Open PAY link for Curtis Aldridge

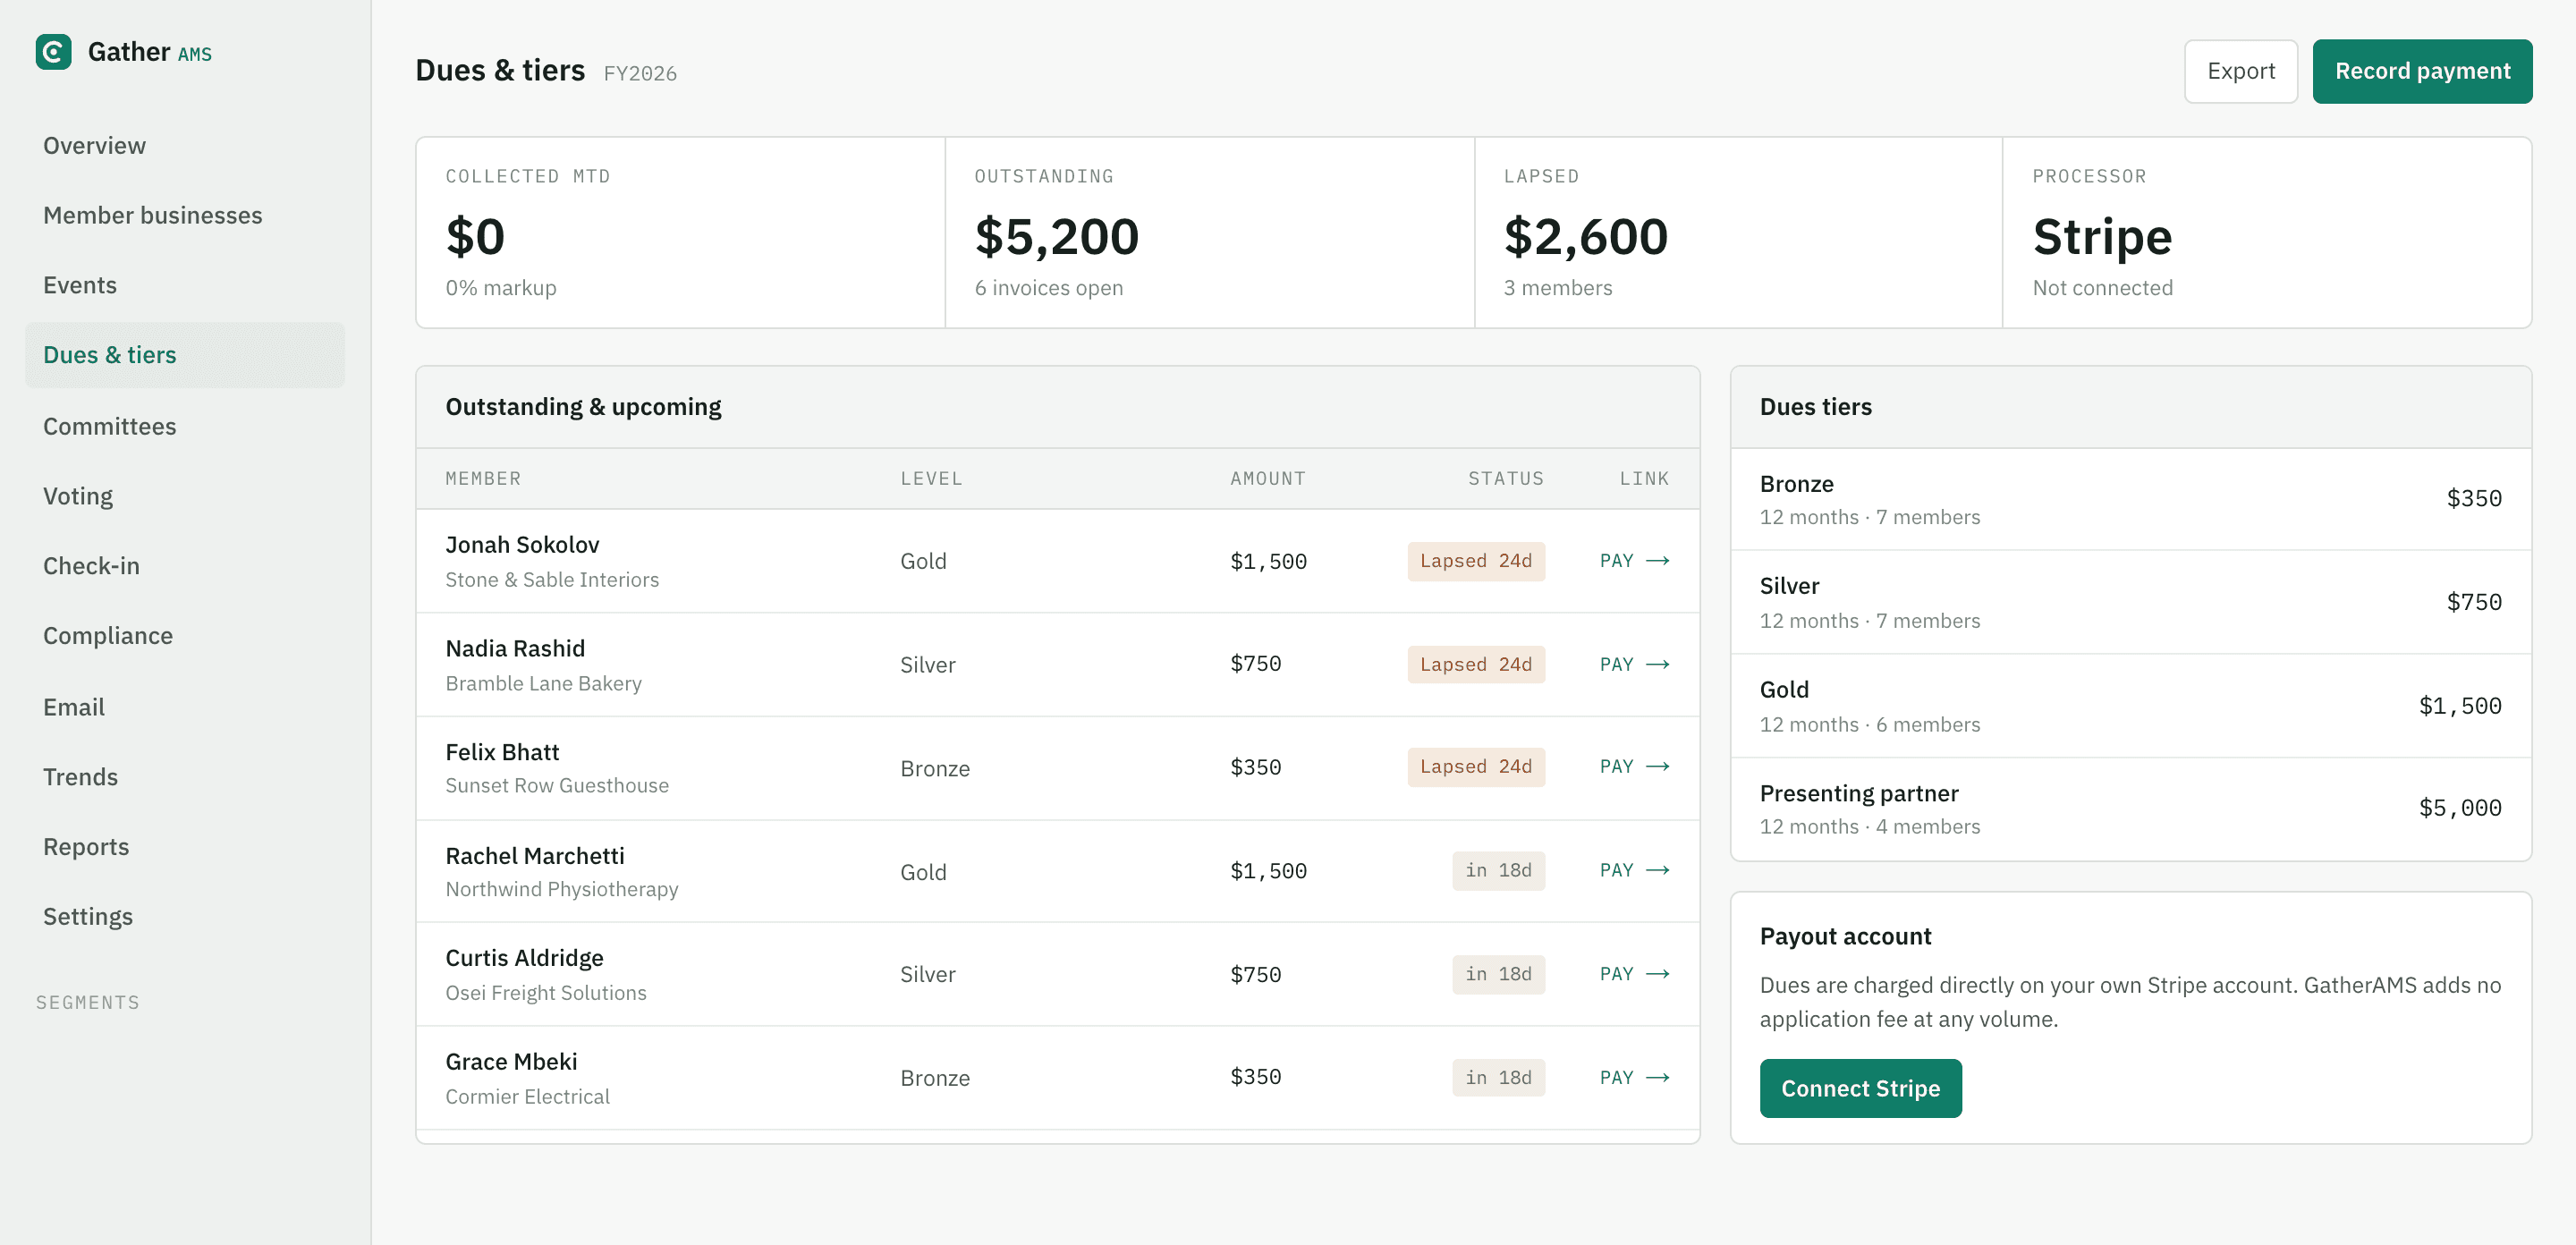[1634, 975]
